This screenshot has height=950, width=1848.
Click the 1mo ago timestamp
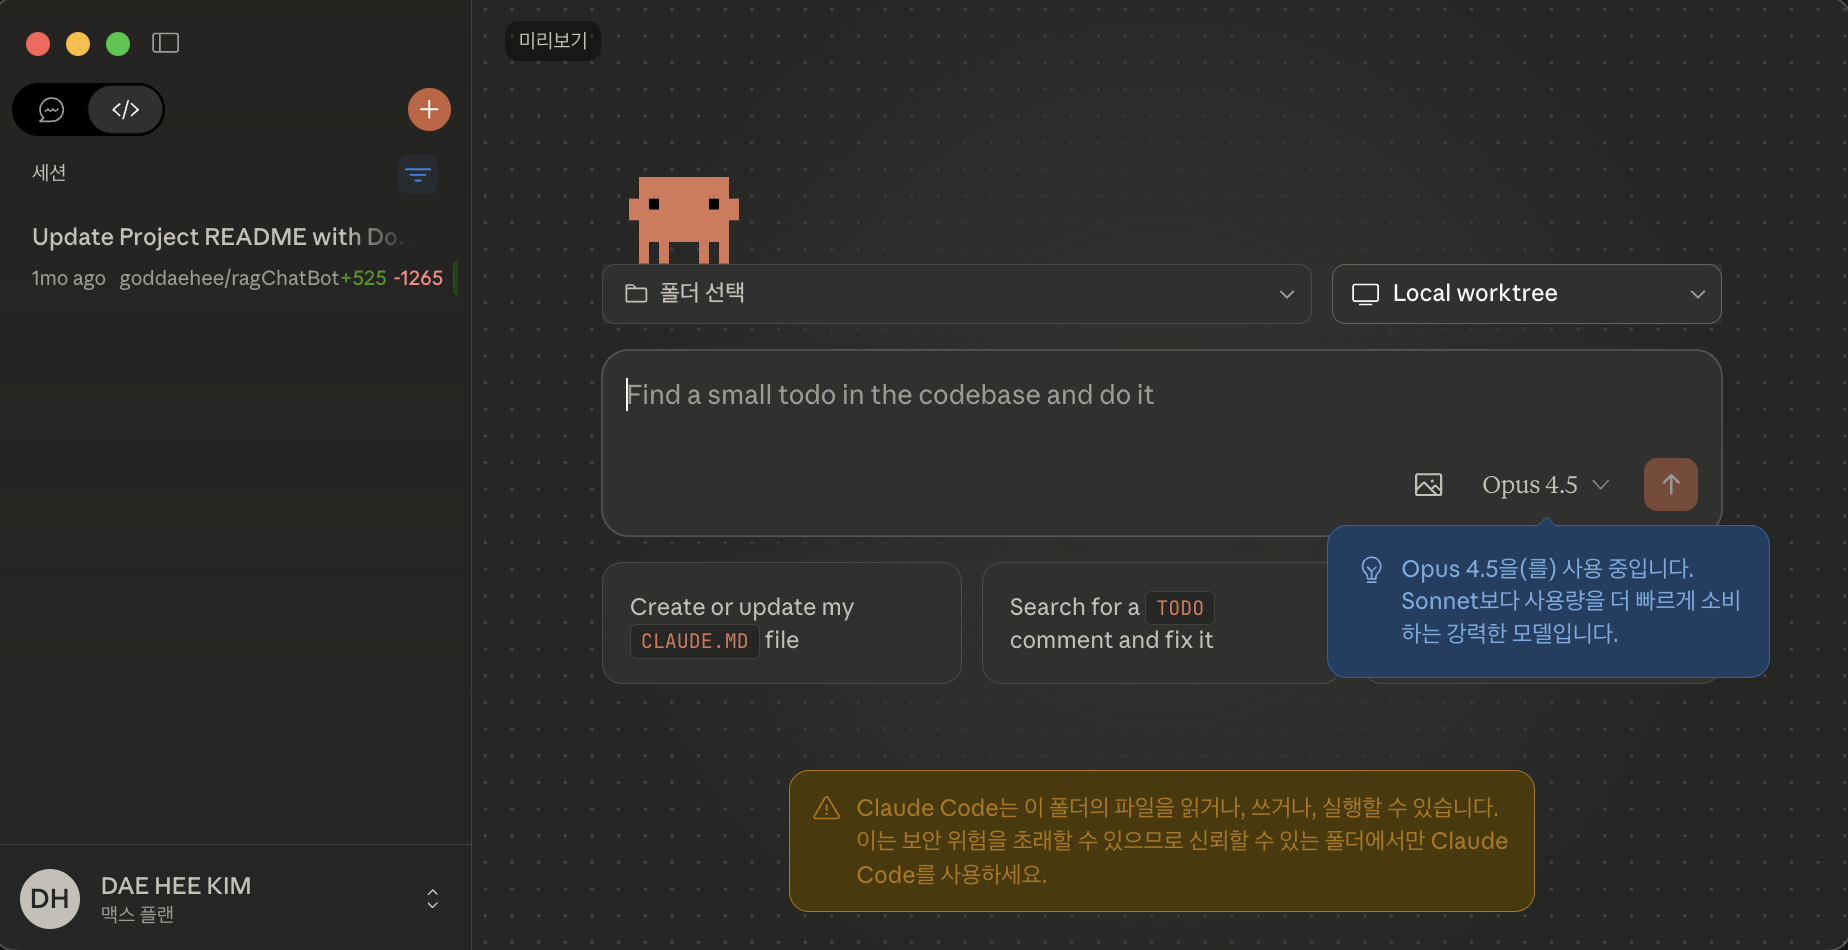69,278
